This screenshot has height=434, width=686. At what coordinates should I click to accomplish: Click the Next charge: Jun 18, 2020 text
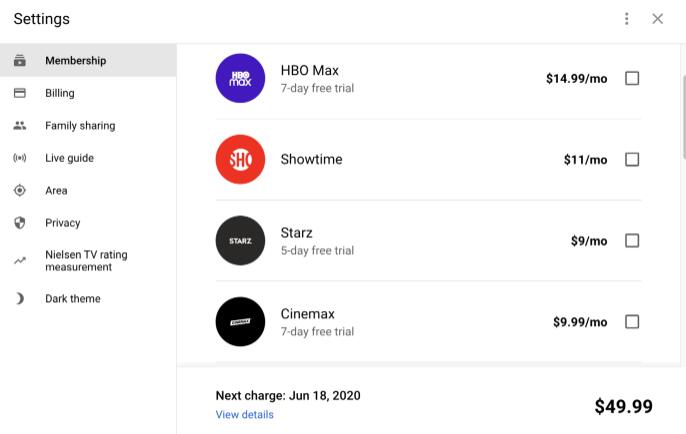coord(288,396)
